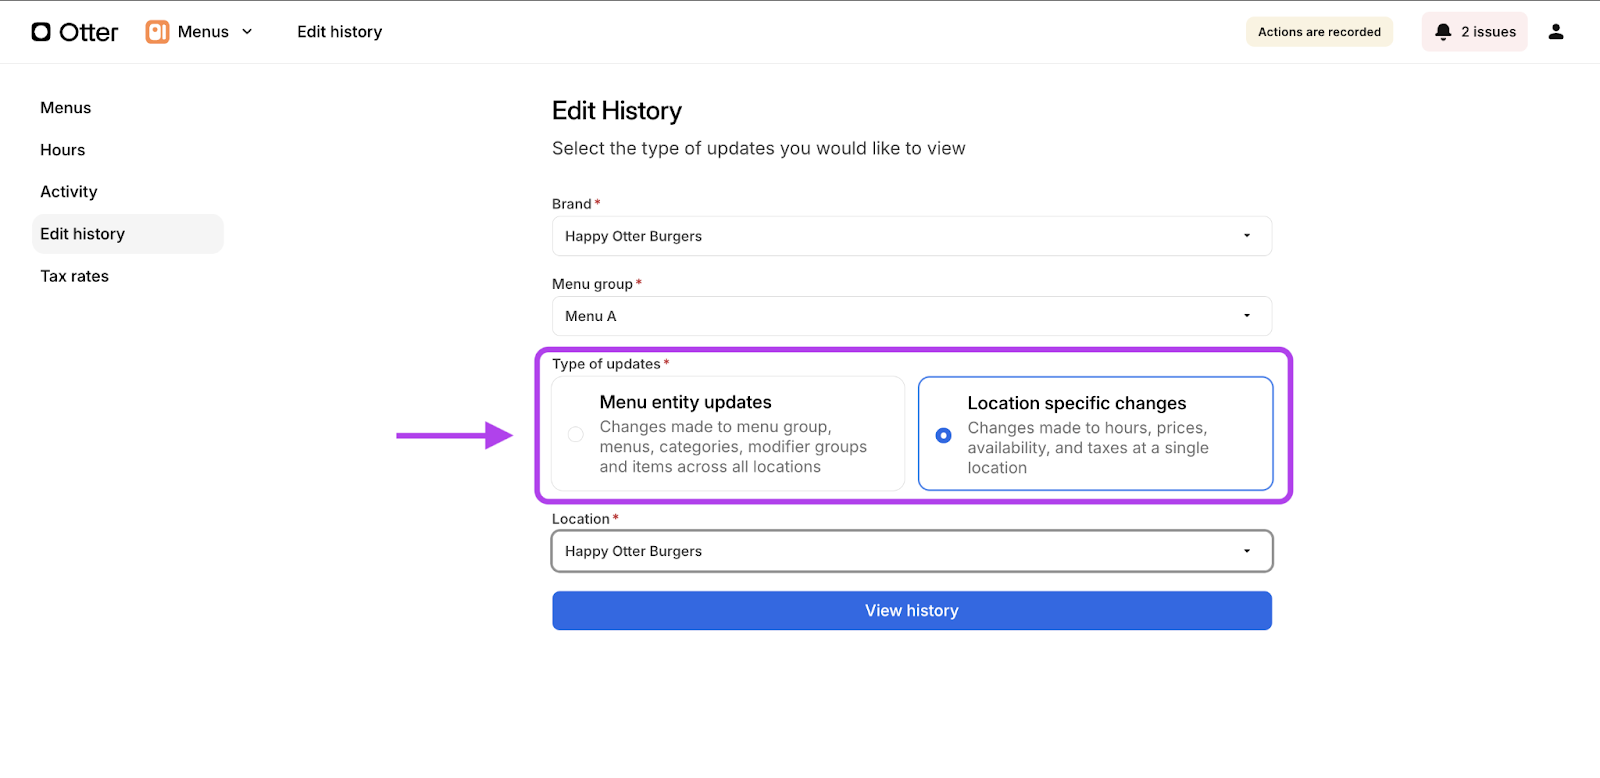Image resolution: width=1600 pixels, height=778 pixels.
Task: Select Edit history sidebar item
Action: click(x=83, y=234)
